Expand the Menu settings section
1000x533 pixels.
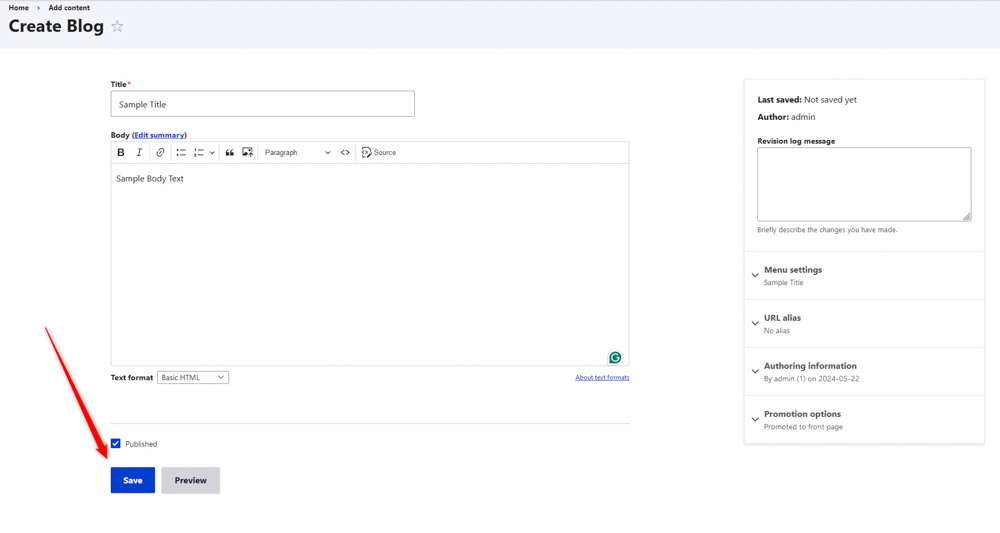[864, 275]
